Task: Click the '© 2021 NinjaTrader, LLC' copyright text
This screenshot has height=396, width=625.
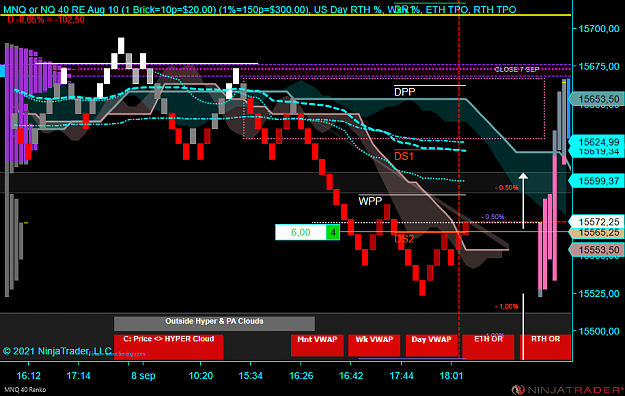Action: [57, 351]
